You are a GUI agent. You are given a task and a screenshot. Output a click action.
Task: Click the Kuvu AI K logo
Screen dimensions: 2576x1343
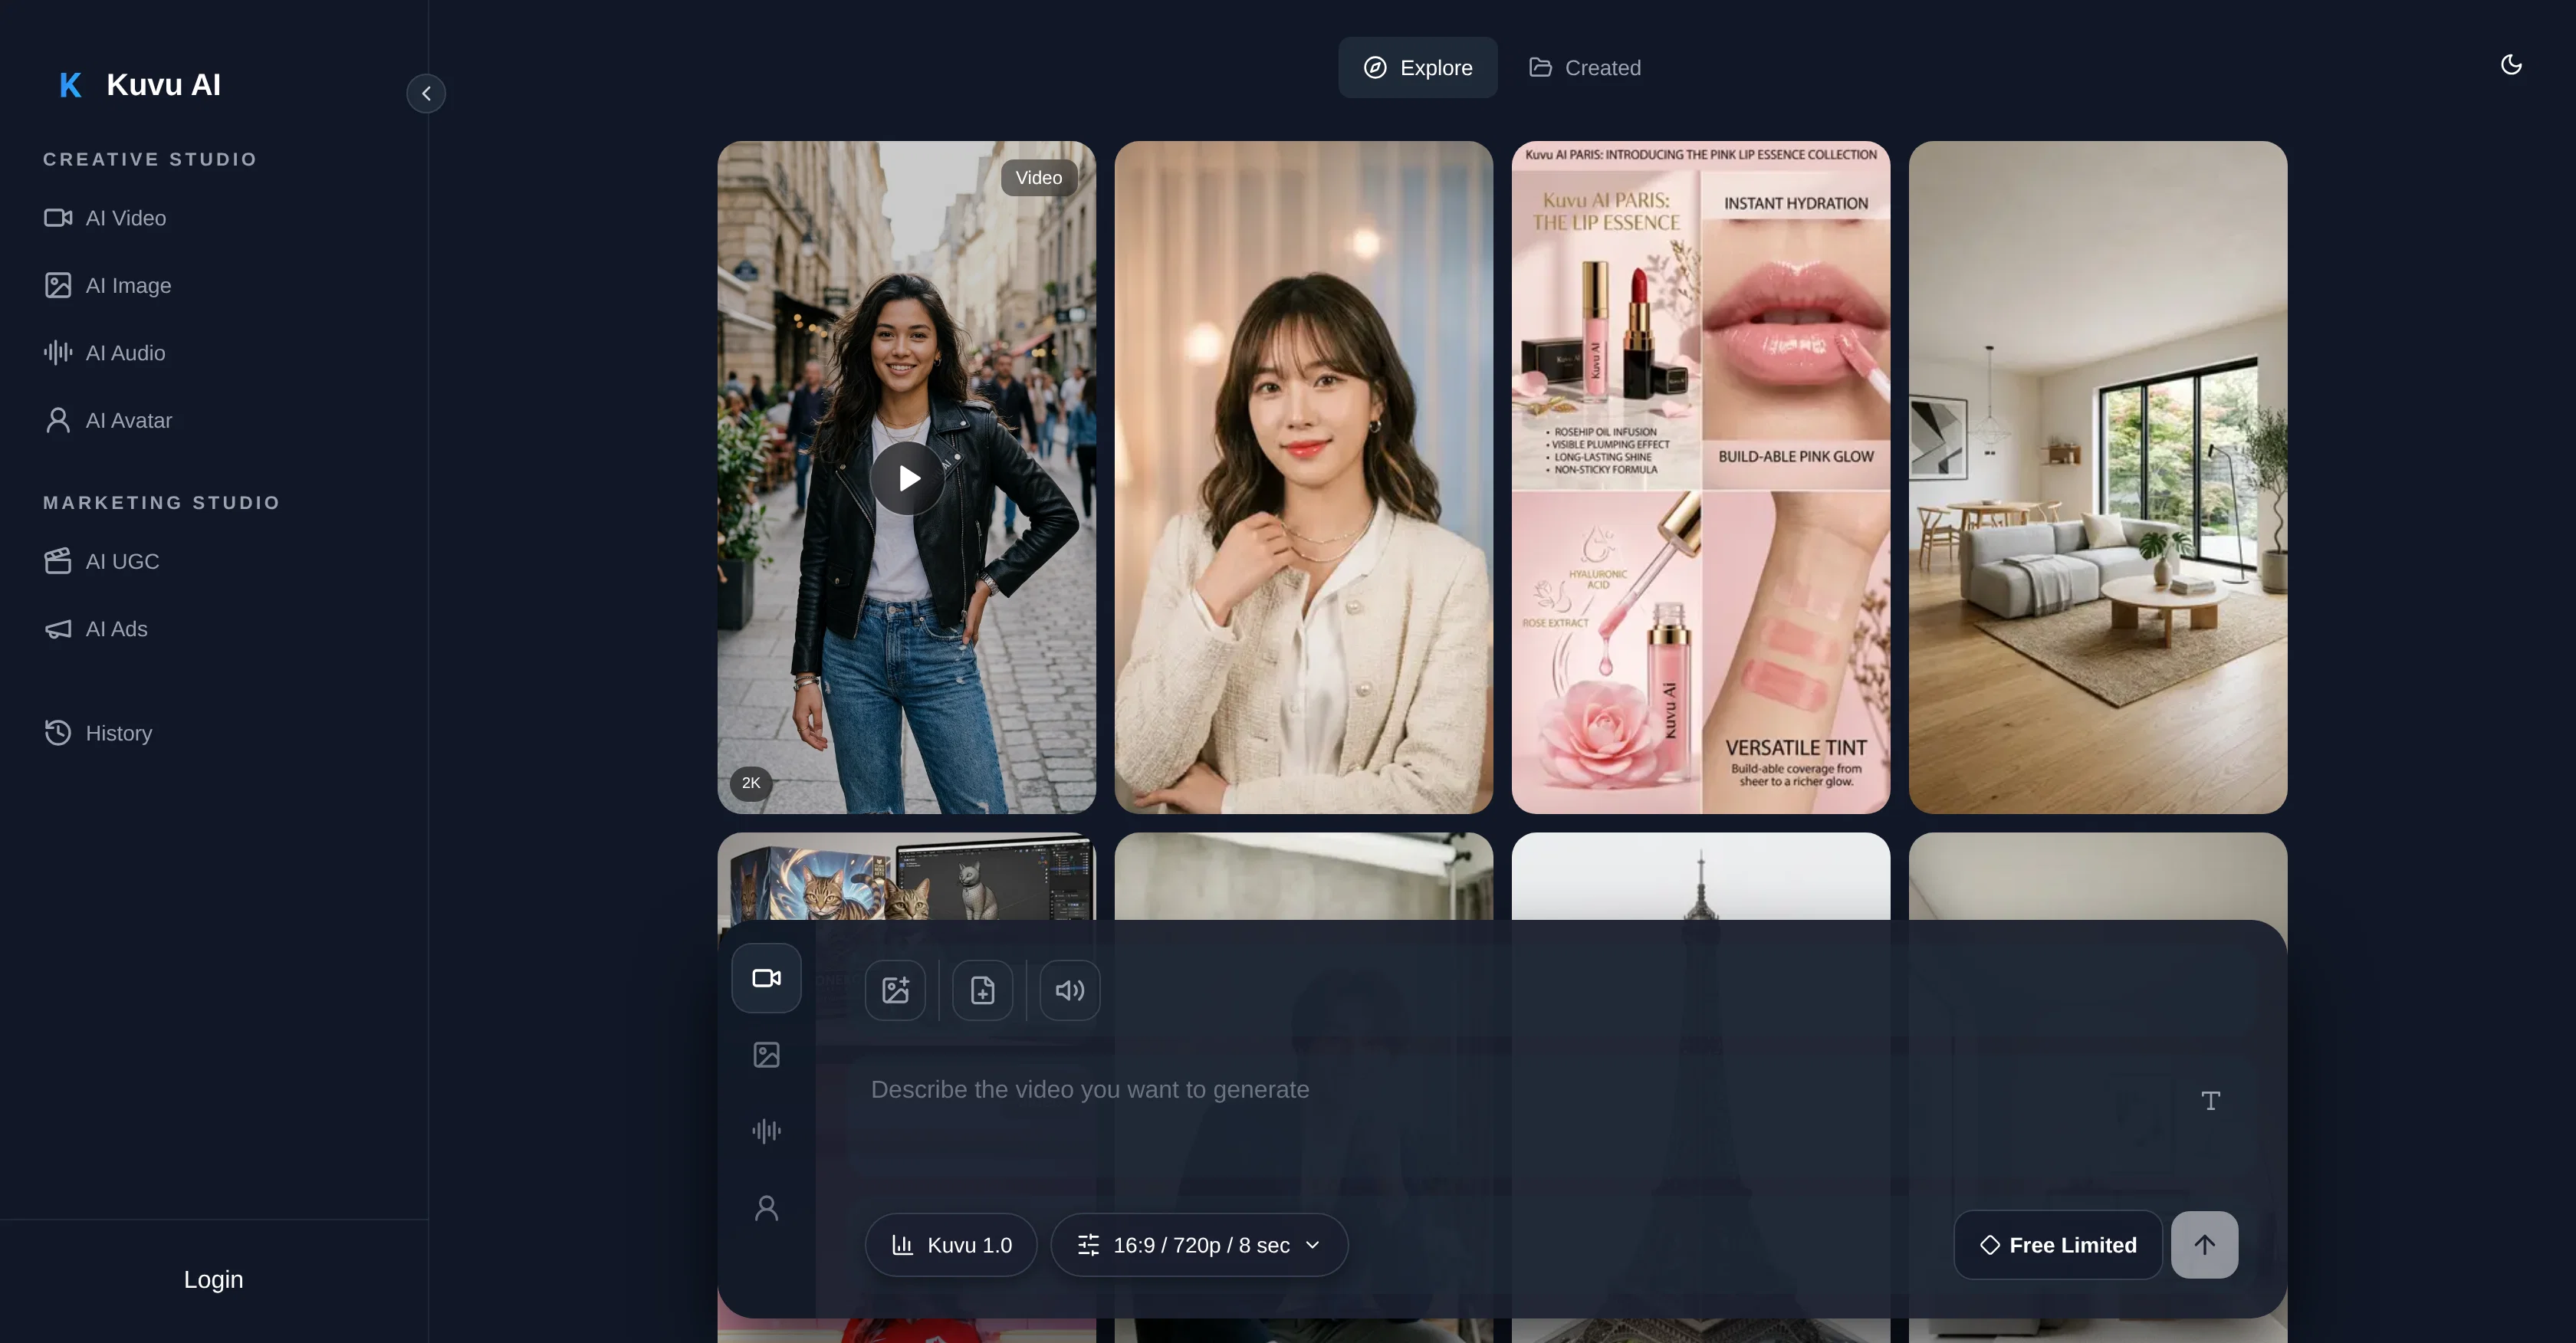[70, 85]
